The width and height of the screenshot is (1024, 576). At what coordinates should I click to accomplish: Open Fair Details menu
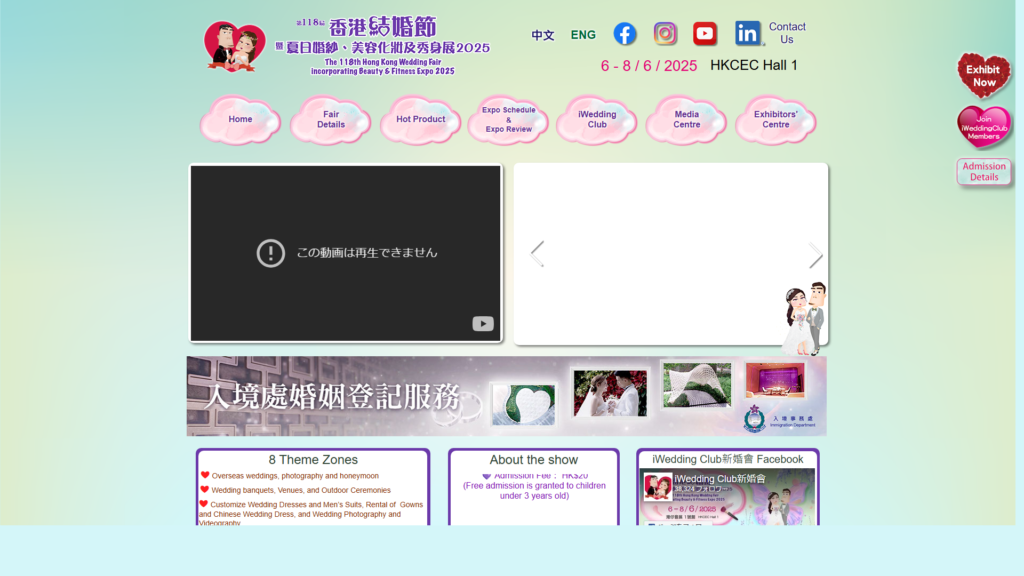(x=330, y=120)
